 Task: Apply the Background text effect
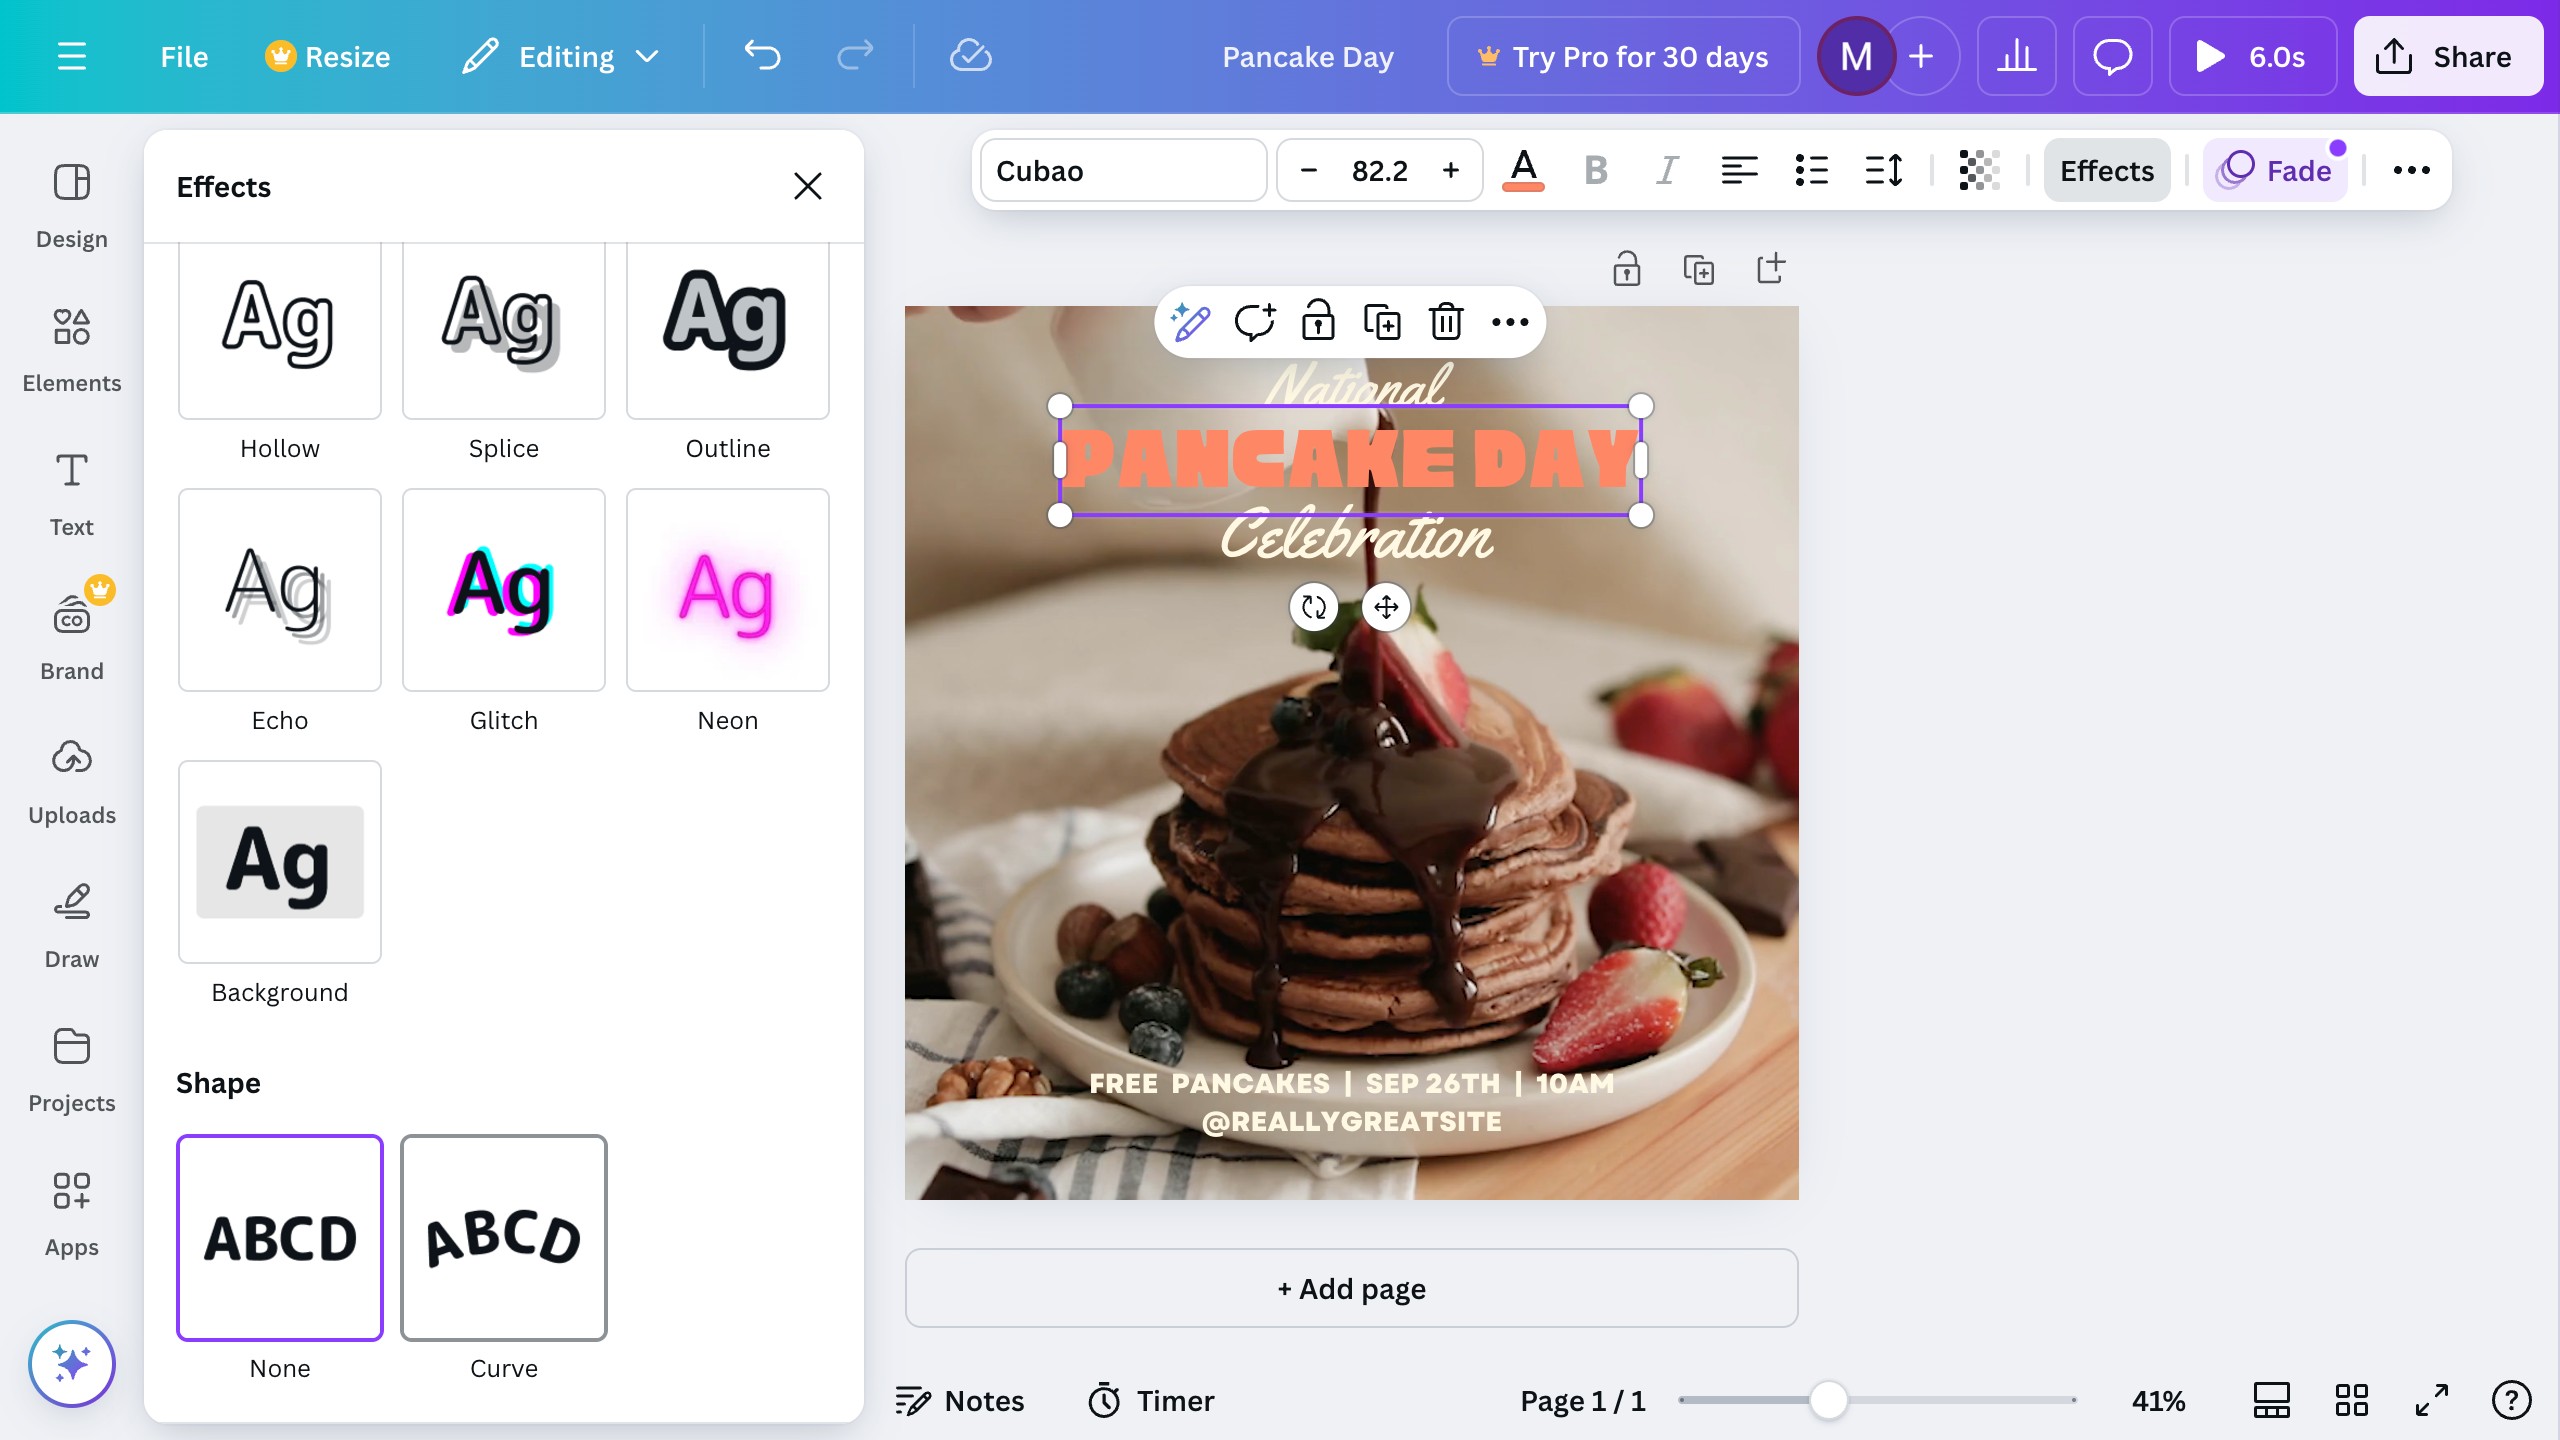coord(280,862)
